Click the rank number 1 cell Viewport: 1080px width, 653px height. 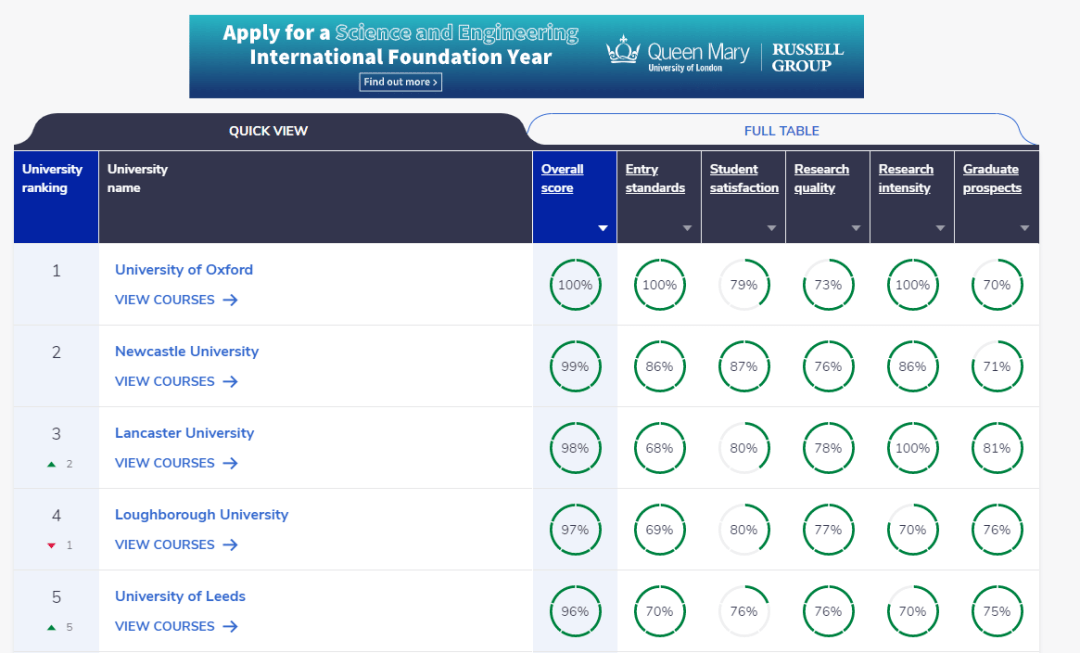[56, 284]
